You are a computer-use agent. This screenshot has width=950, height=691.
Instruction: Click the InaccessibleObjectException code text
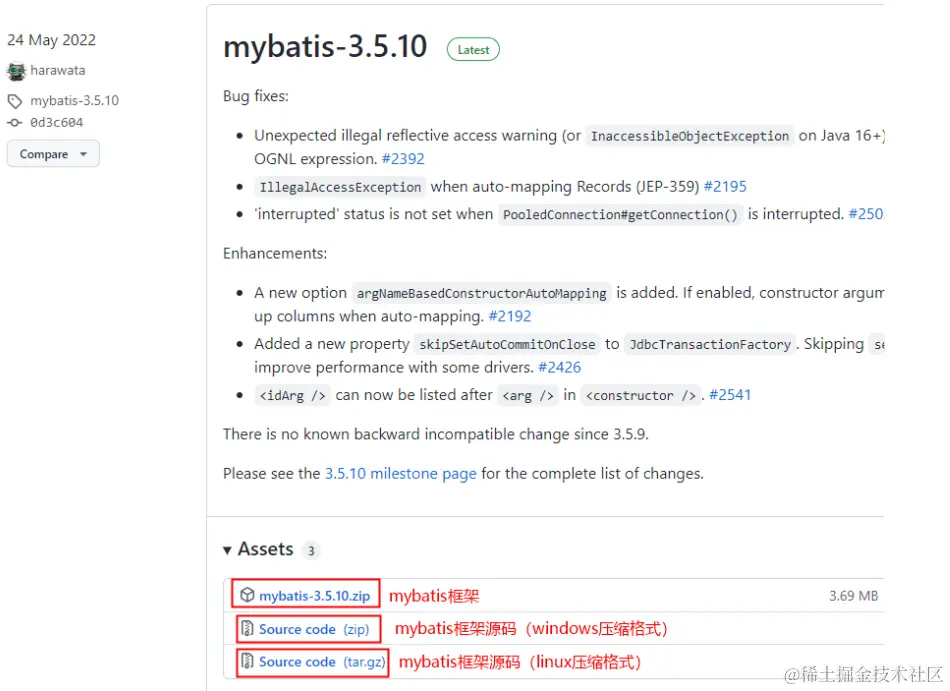tap(689, 136)
